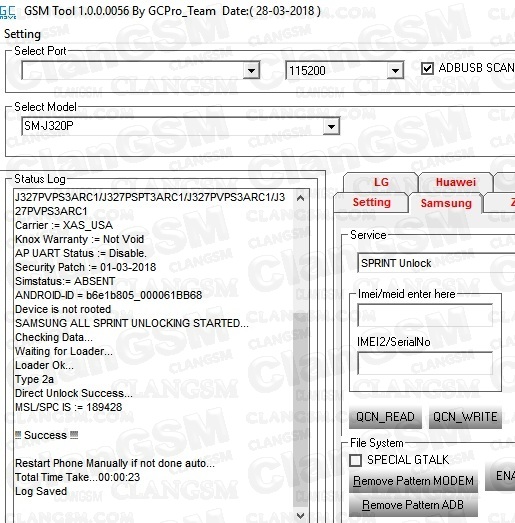This screenshot has height=523, width=515.
Task: Click the MSL/SPC IS := 189428 line
Action: click(69, 407)
